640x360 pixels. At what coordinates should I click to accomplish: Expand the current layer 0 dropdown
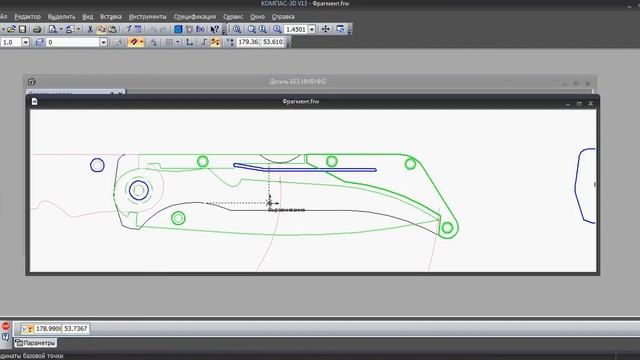pyautogui.click(x=103, y=42)
